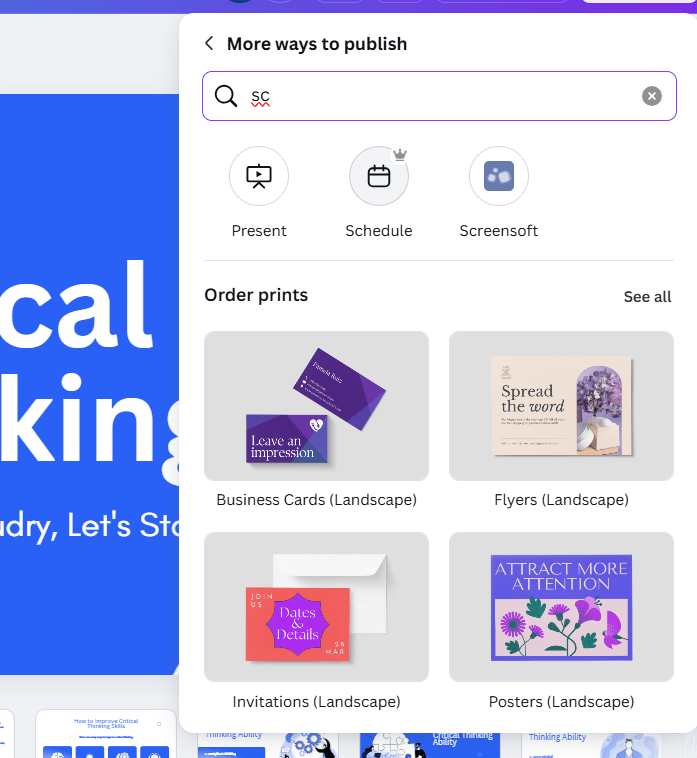697x758 pixels.
Task: Click the Order prints section heading
Action: 256,295
